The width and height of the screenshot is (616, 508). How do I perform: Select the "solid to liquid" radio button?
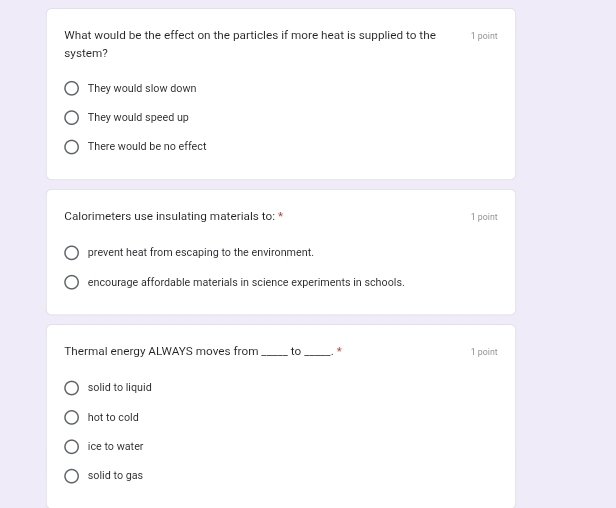(72, 388)
